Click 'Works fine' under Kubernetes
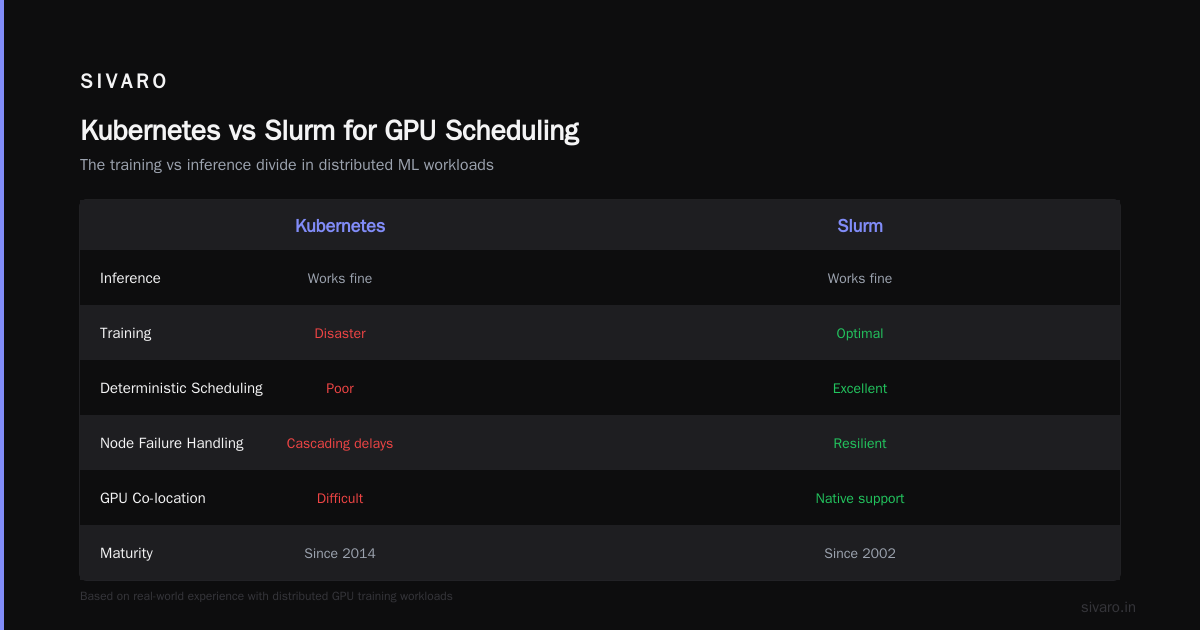 tap(340, 278)
